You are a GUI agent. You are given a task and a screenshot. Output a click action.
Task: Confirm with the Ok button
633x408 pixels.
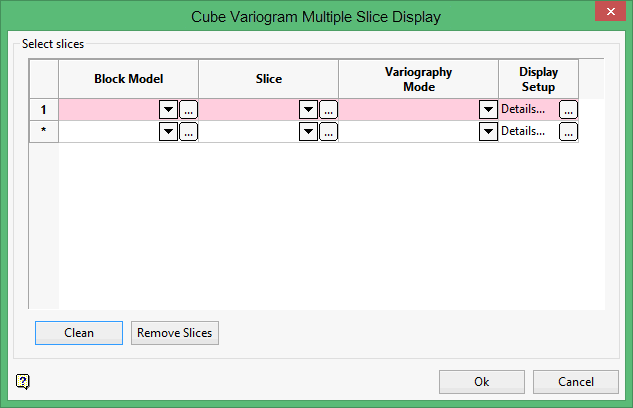click(482, 382)
